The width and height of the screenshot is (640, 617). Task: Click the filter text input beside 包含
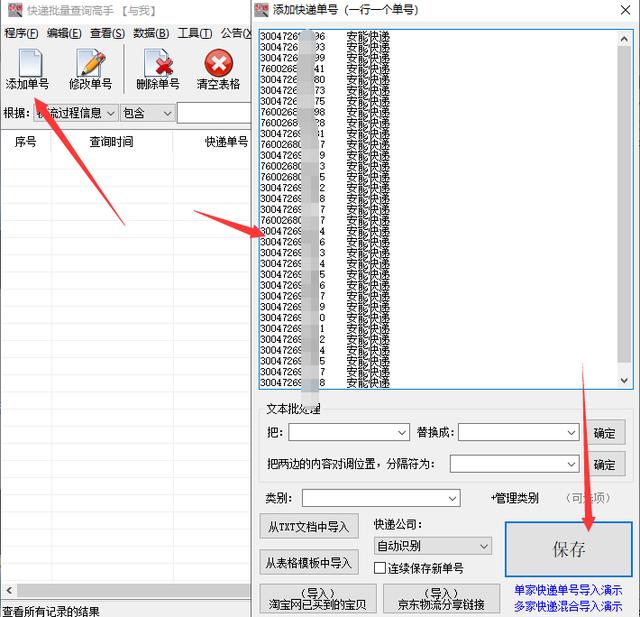tap(214, 113)
